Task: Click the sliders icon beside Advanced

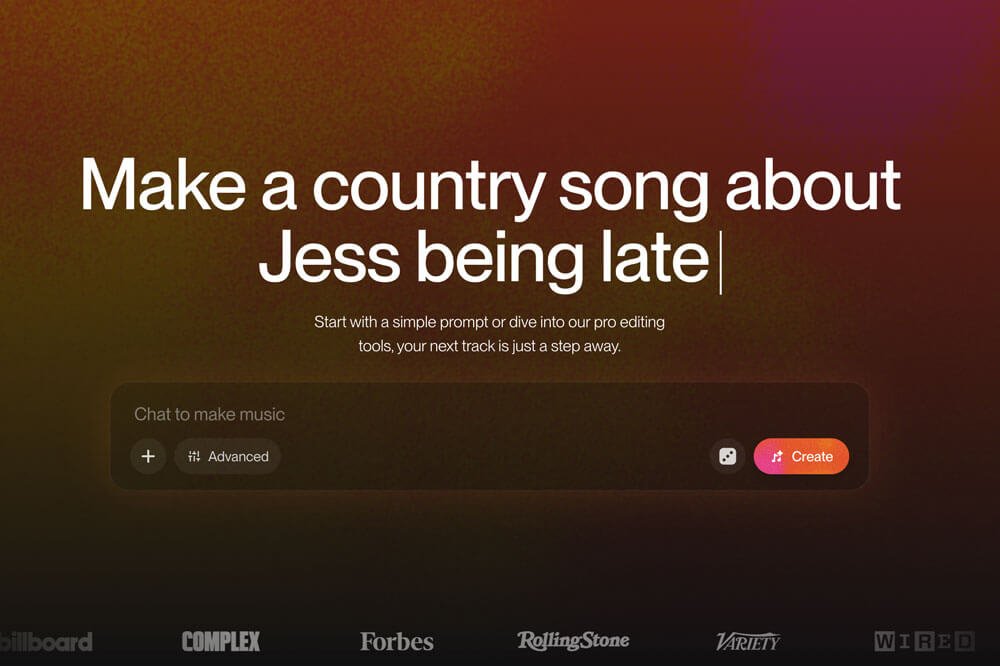Action: click(x=194, y=456)
